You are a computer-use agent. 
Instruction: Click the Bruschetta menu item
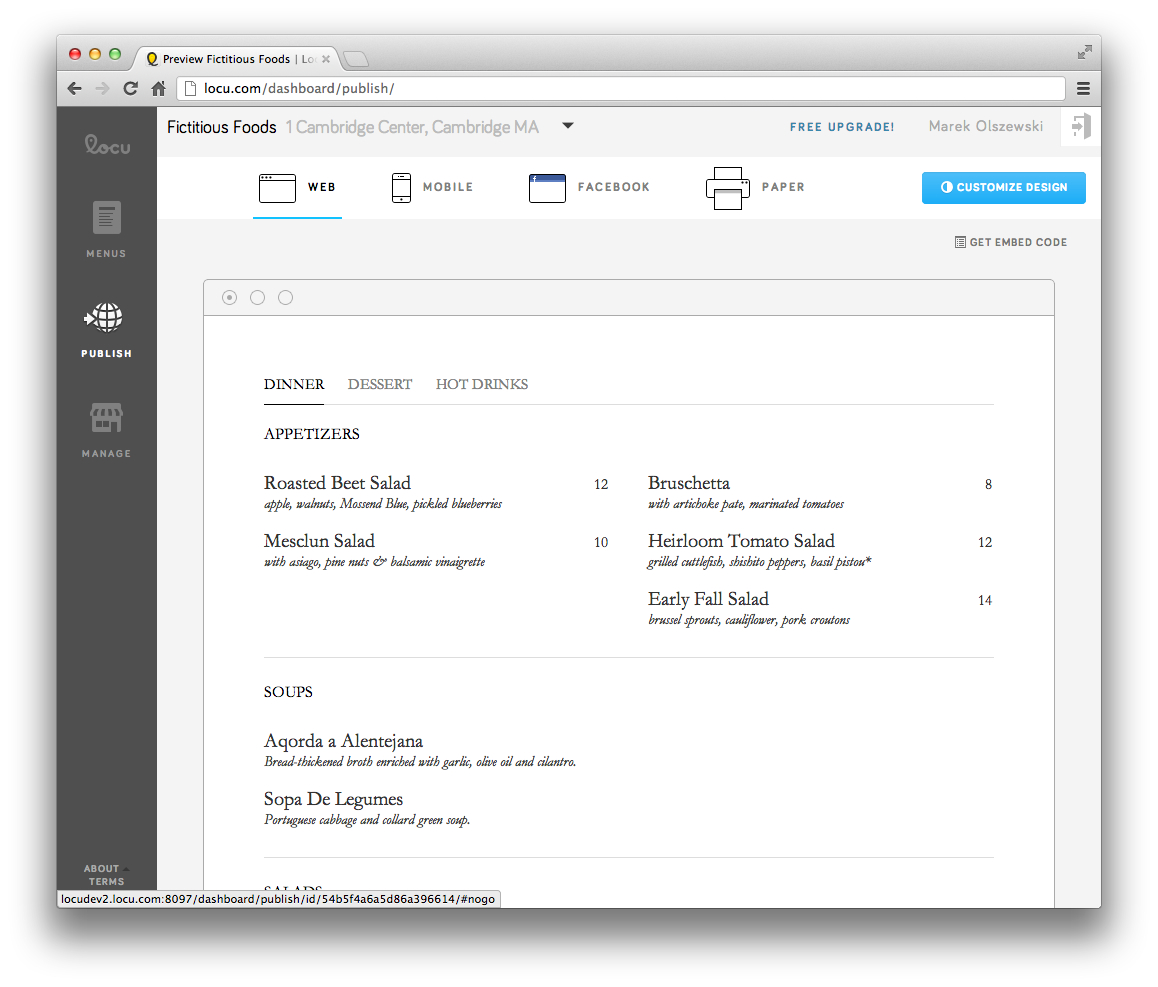pyautogui.click(x=689, y=483)
